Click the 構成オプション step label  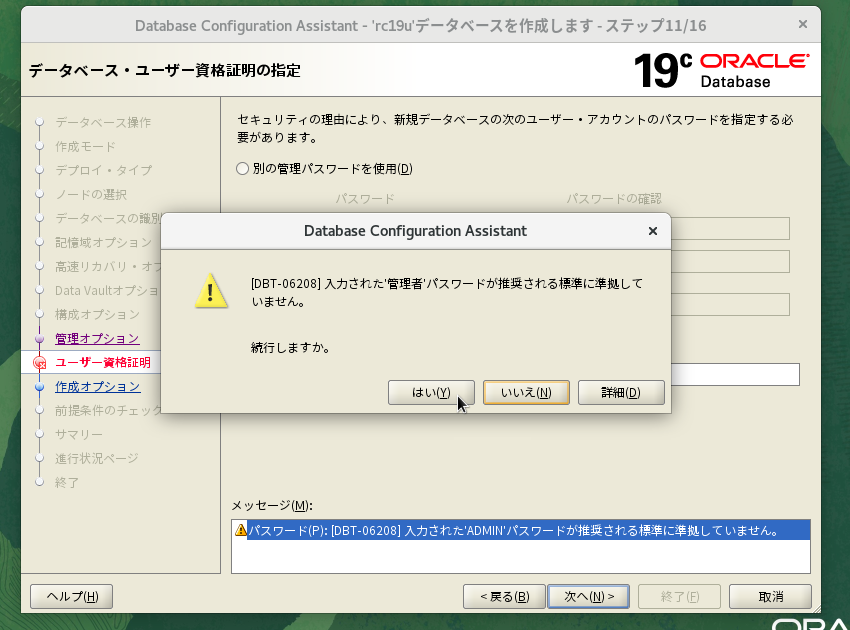(97, 314)
